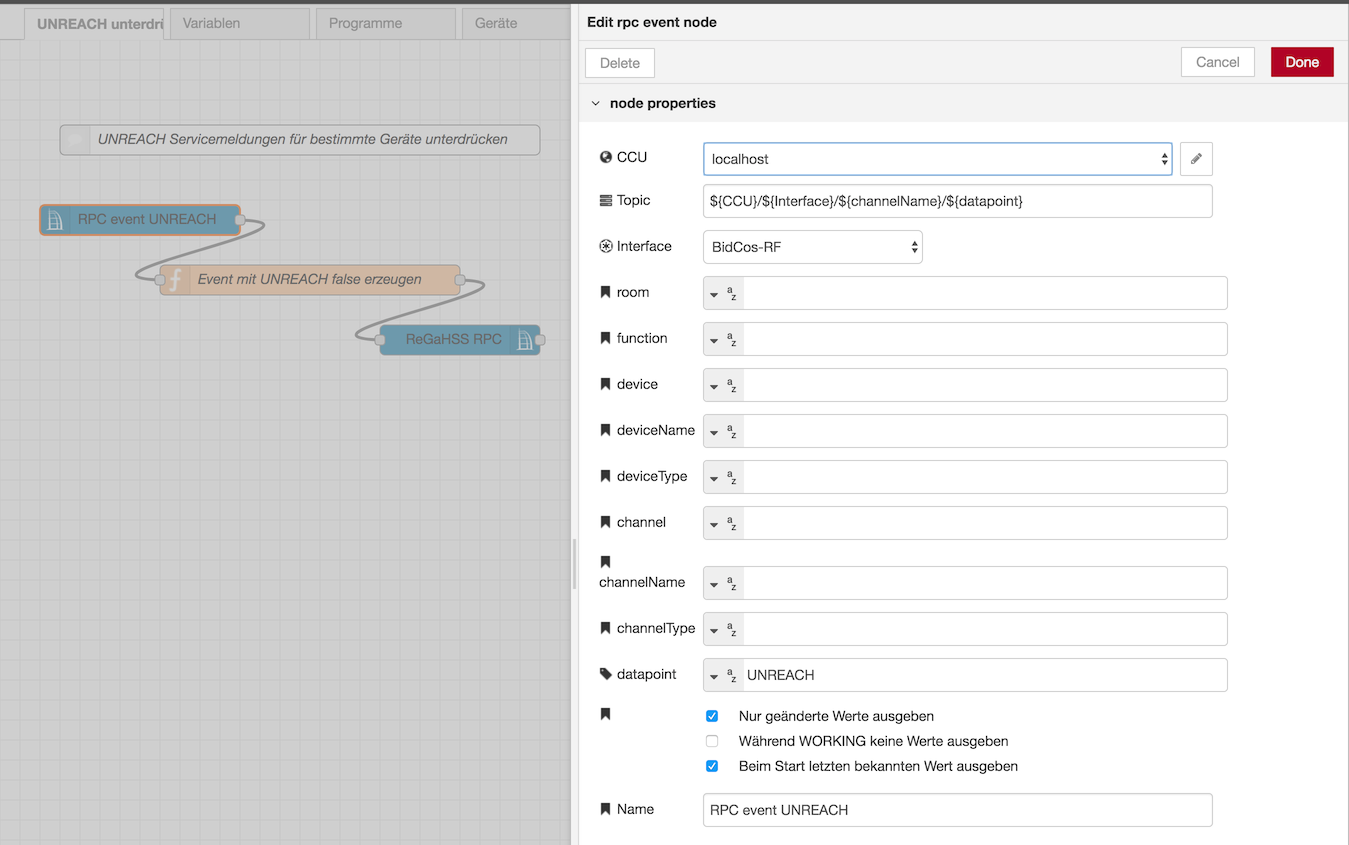
Task: Click the globe icon next to CCU label
Action: click(605, 157)
